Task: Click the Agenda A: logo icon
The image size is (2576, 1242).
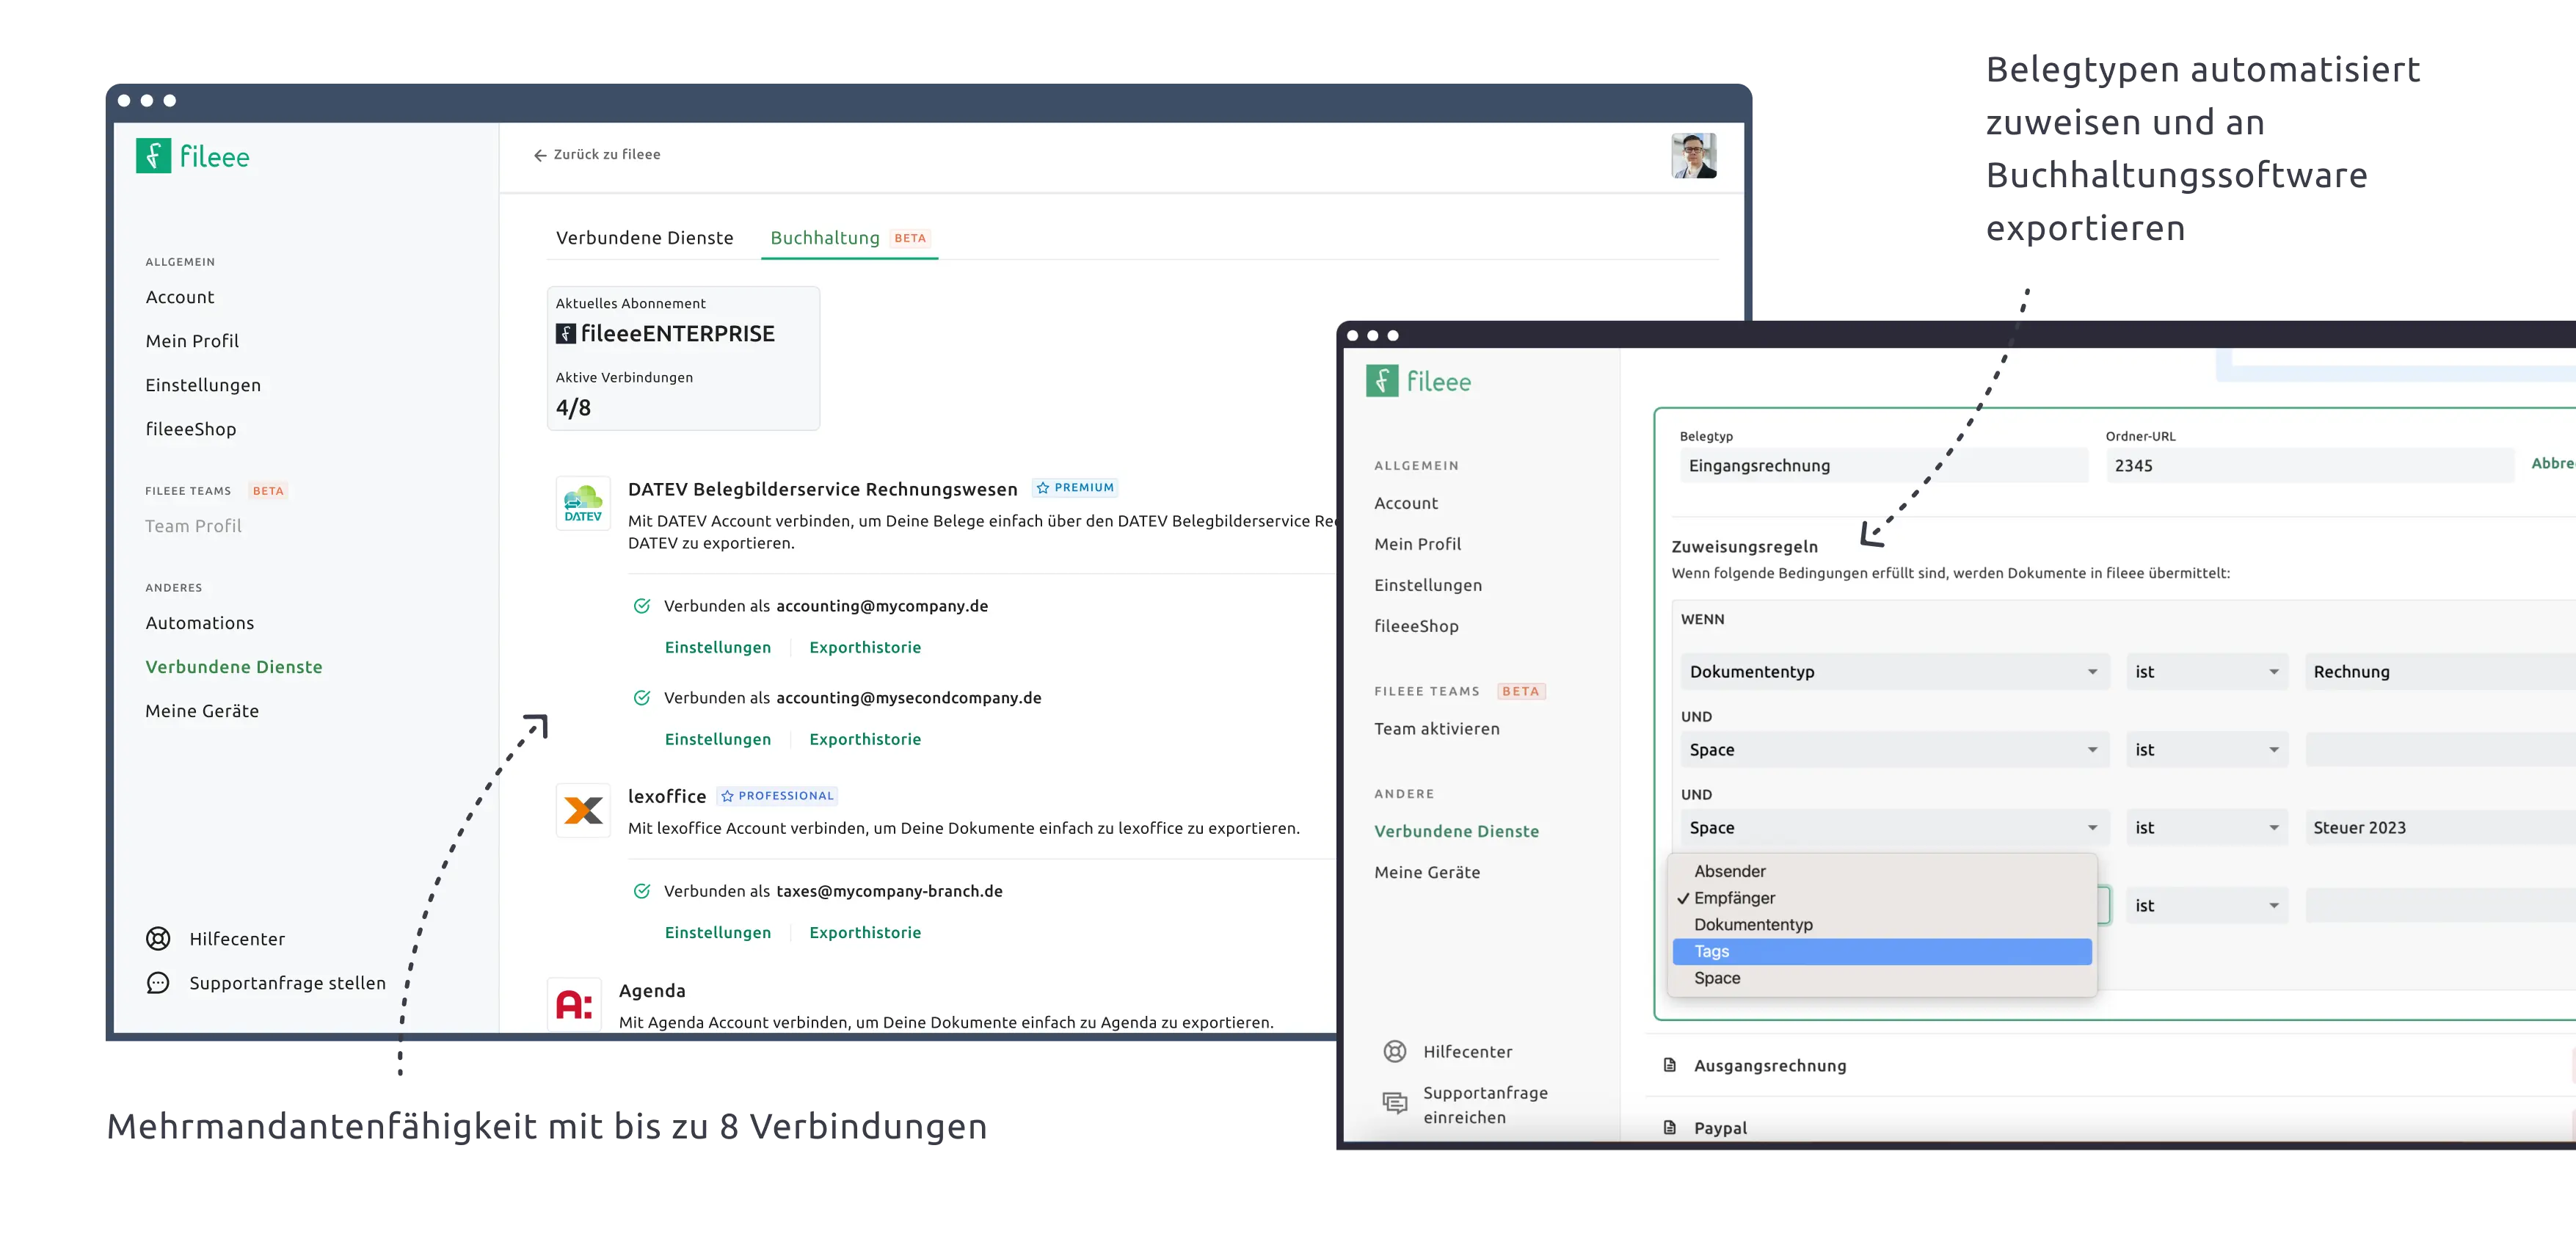Action: pos(574,1004)
